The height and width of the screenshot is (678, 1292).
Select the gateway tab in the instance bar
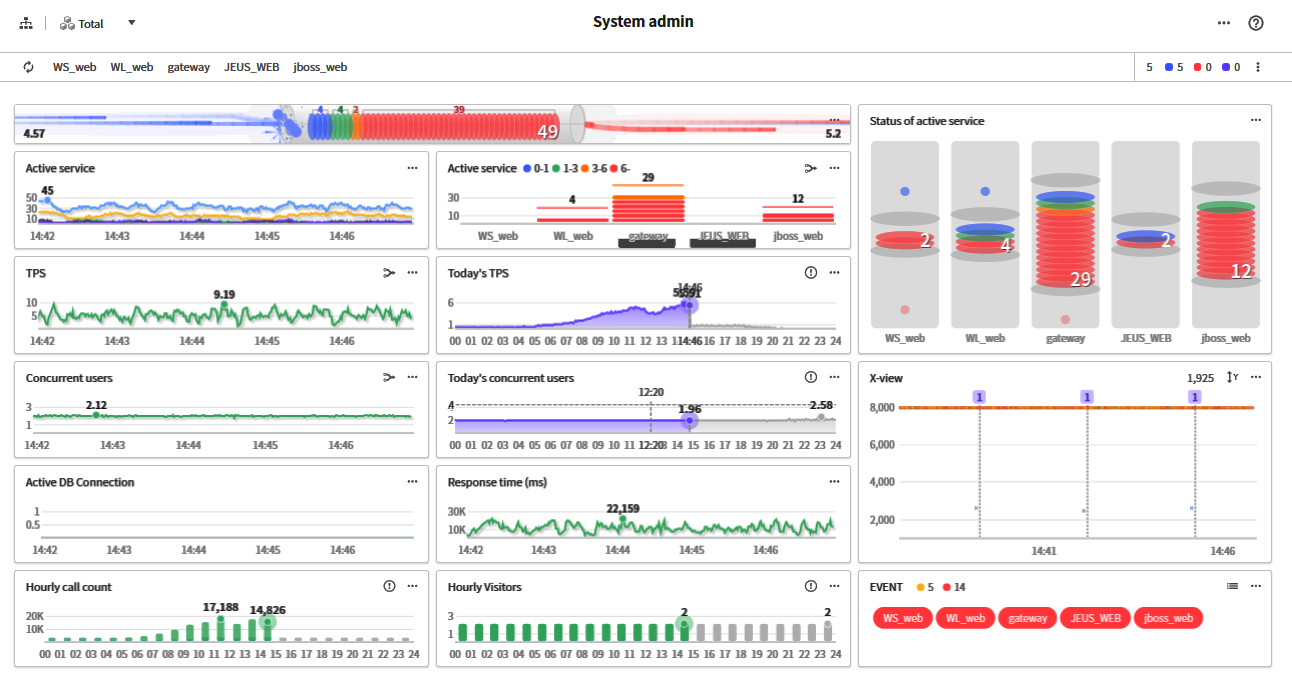pos(188,67)
